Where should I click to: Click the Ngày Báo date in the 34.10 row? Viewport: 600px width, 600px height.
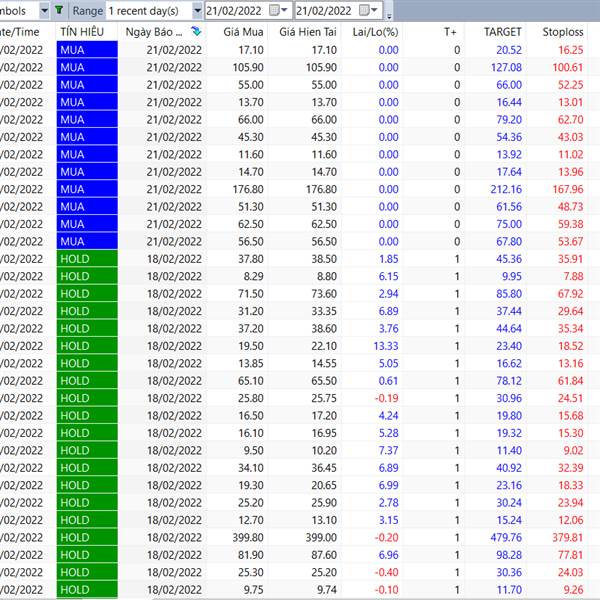coord(174,468)
